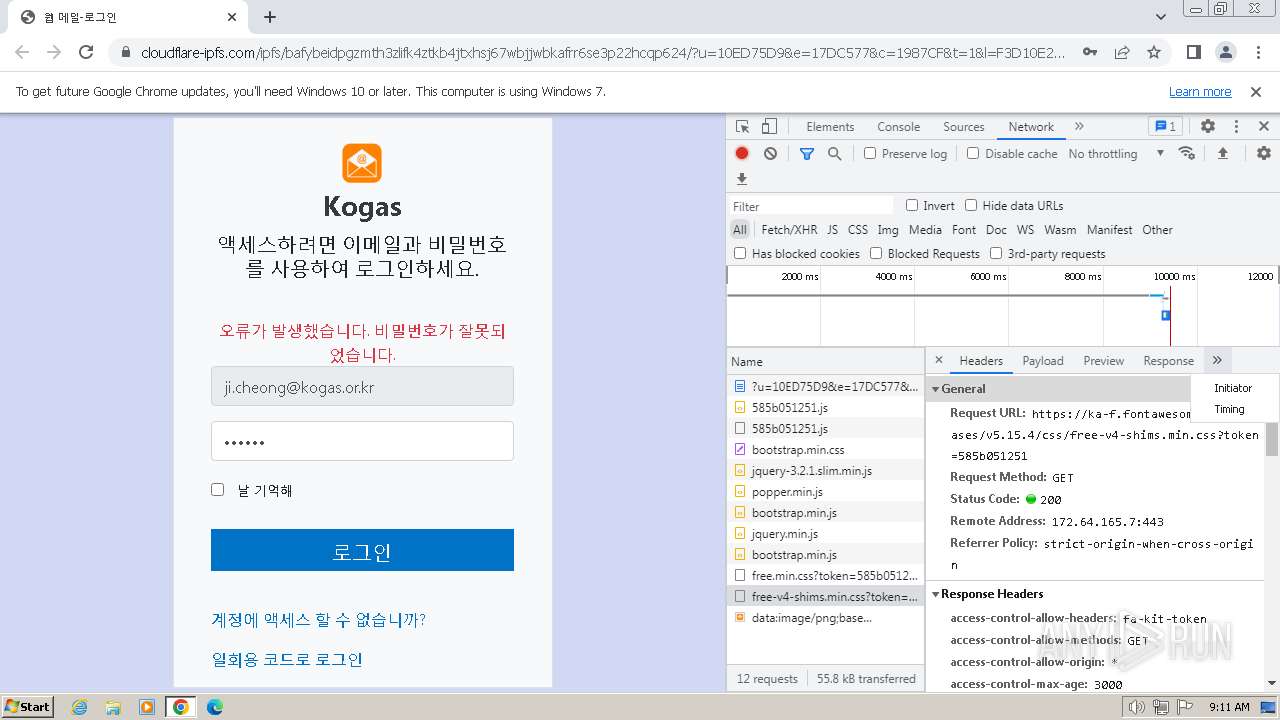The image size is (1280, 720).
Task: Follow the 계정에 액세스 할 수 없습니까? link
Action: point(318,620)
